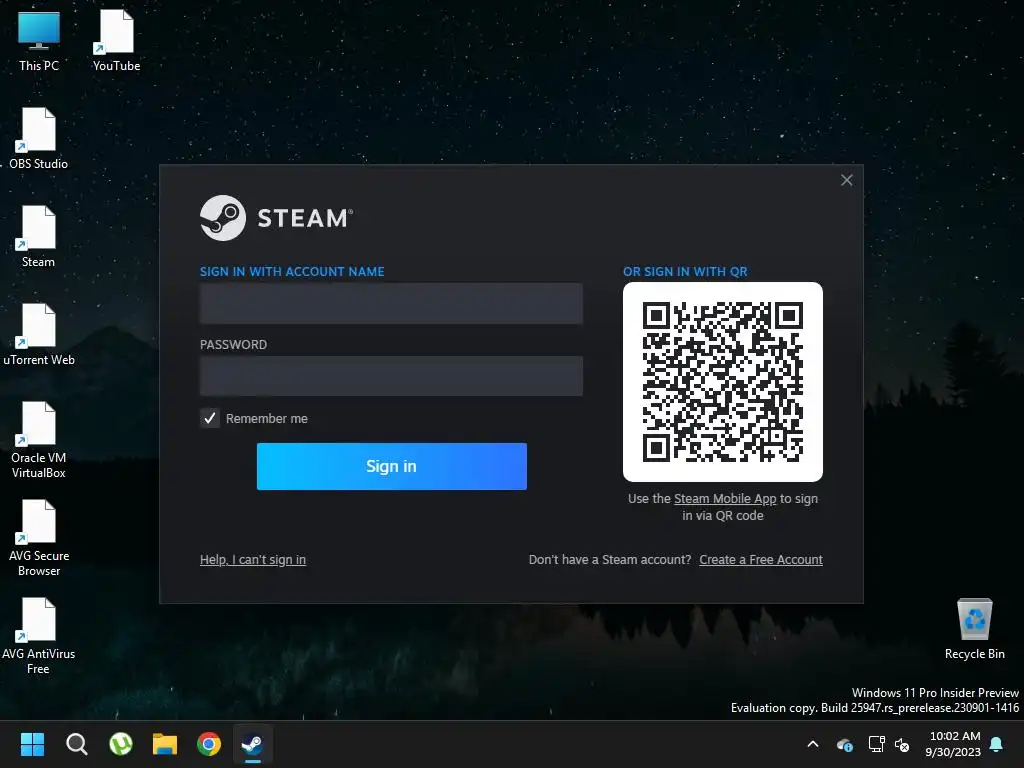Screen dimensions: 1024x768
Task: Click the muted volume tray icon
Action: point(903,744)
